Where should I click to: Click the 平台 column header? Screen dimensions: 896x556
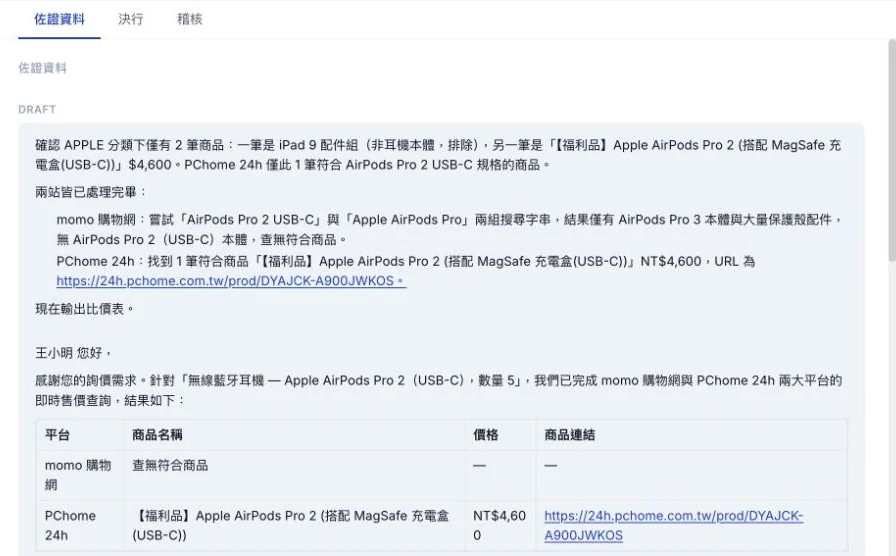point(79,435)
